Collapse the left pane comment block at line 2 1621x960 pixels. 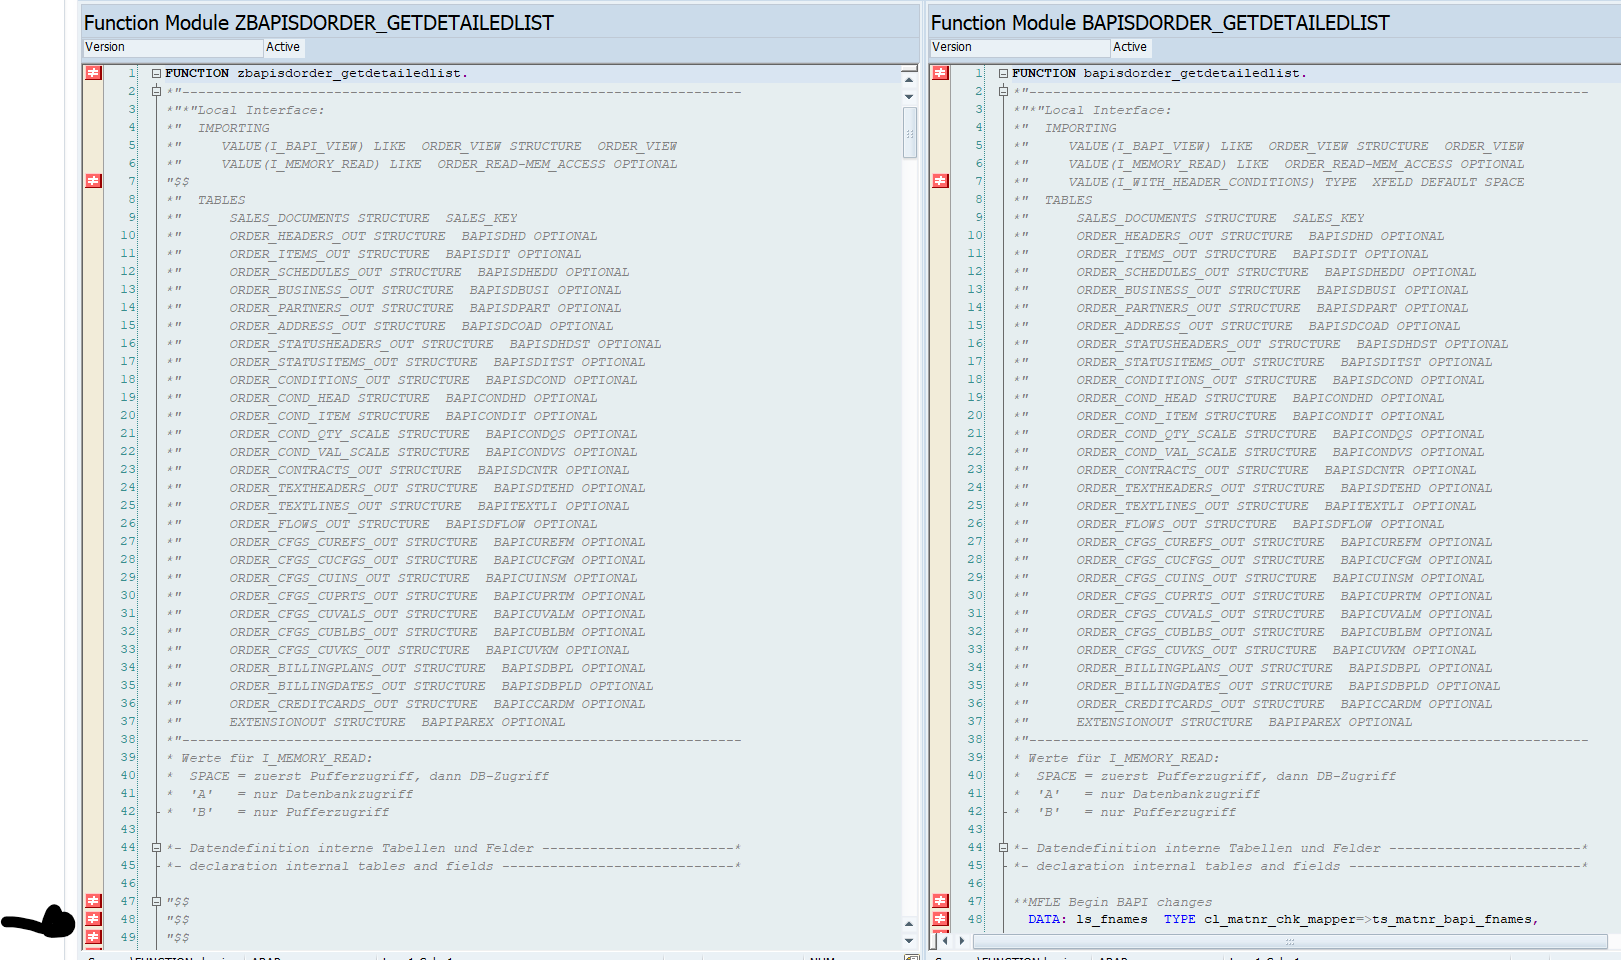pyautogui.click(x=157, y=91)
